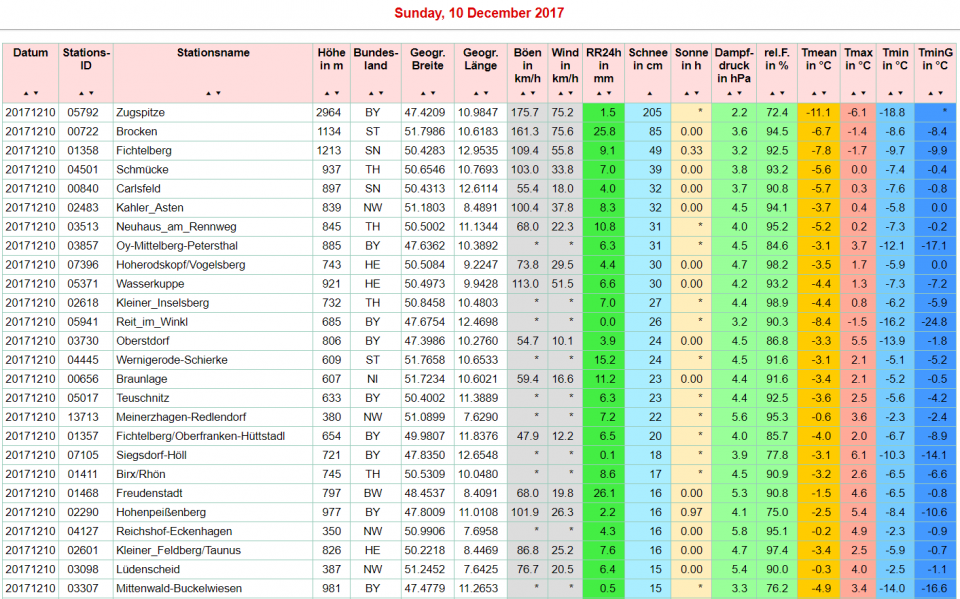Sort Sonne in h column ascending
Image resolution: width=960 pixels, height=599 pixels.
coord(686,93)
